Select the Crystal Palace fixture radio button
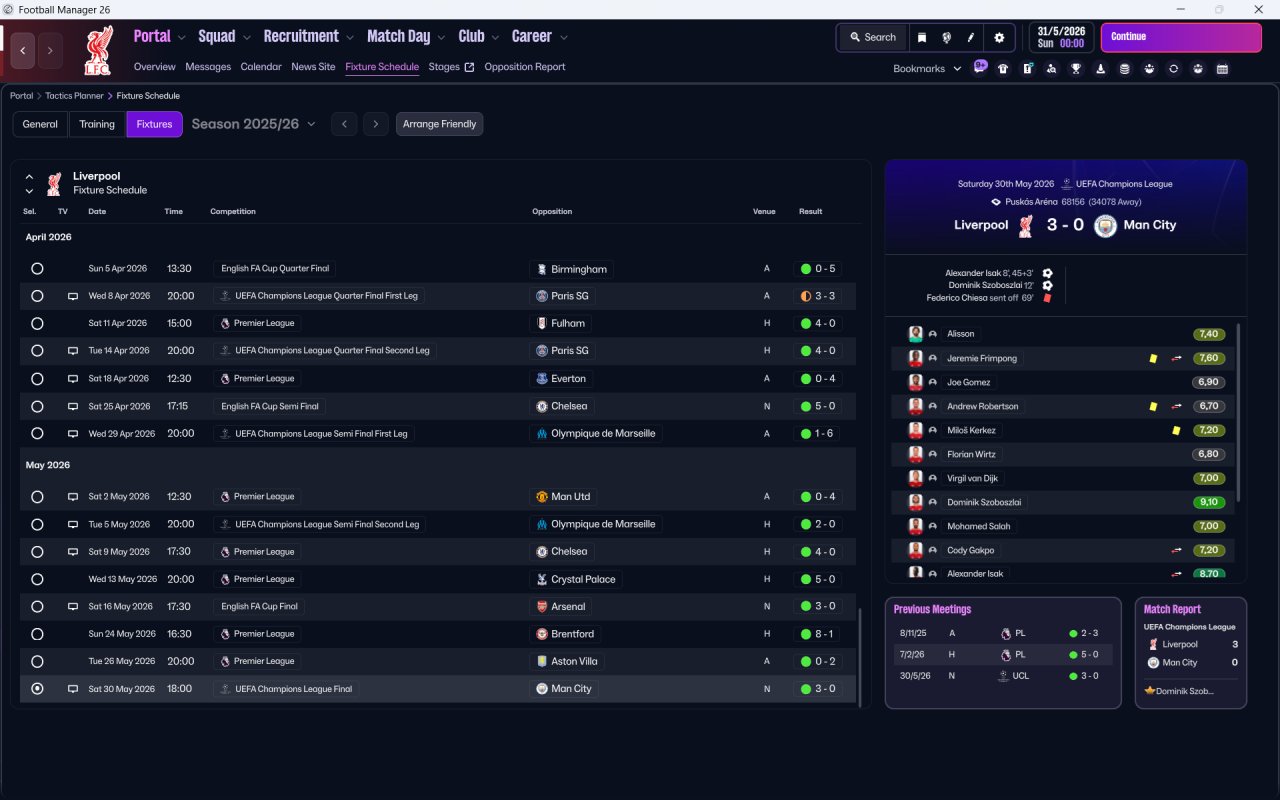1280x800 pixels. click(37, 579)
